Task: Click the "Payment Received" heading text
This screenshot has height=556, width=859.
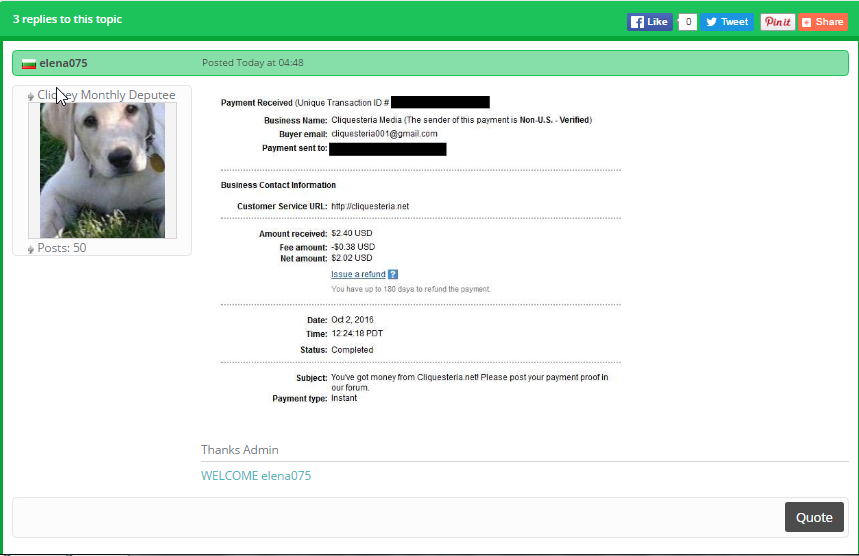Action: [257, 102]
